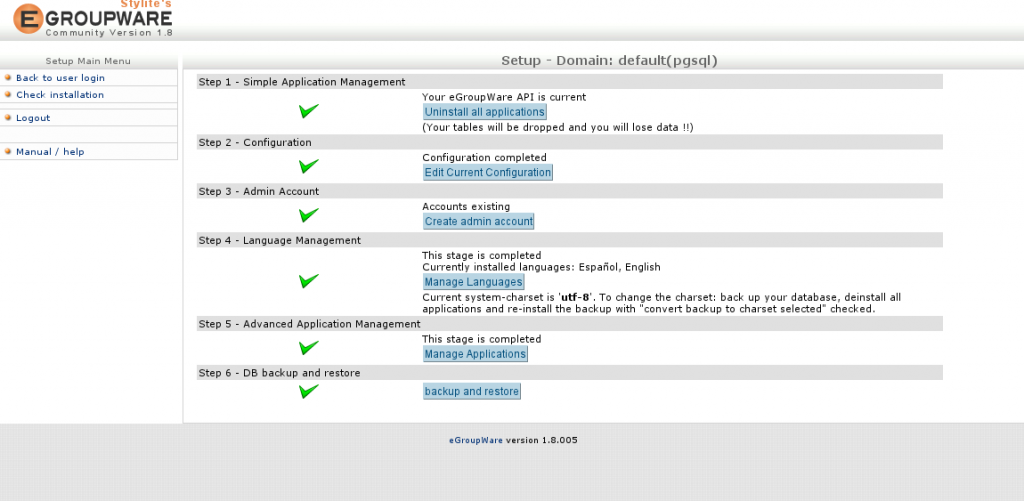This screenshot has width=1024, height=501.
Task: Open Manage Applications
Action: (475, 354)
